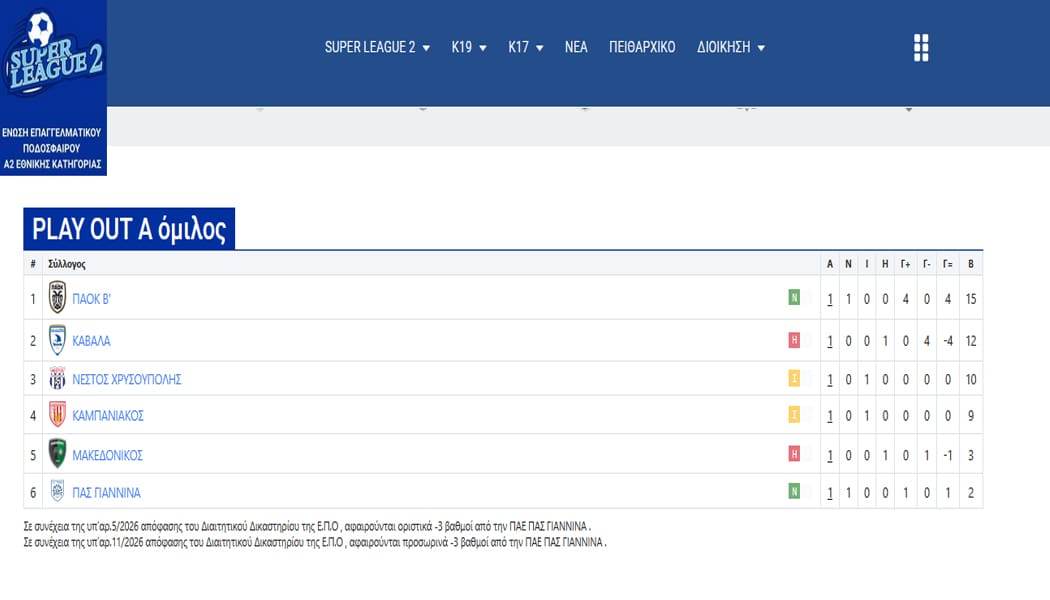The width and height of the screenshot is (1050, 600).
Task: Click the ΠΑΣ ΓΙΑΝΝΙΝΑ team crest
Action: (58, 492)
